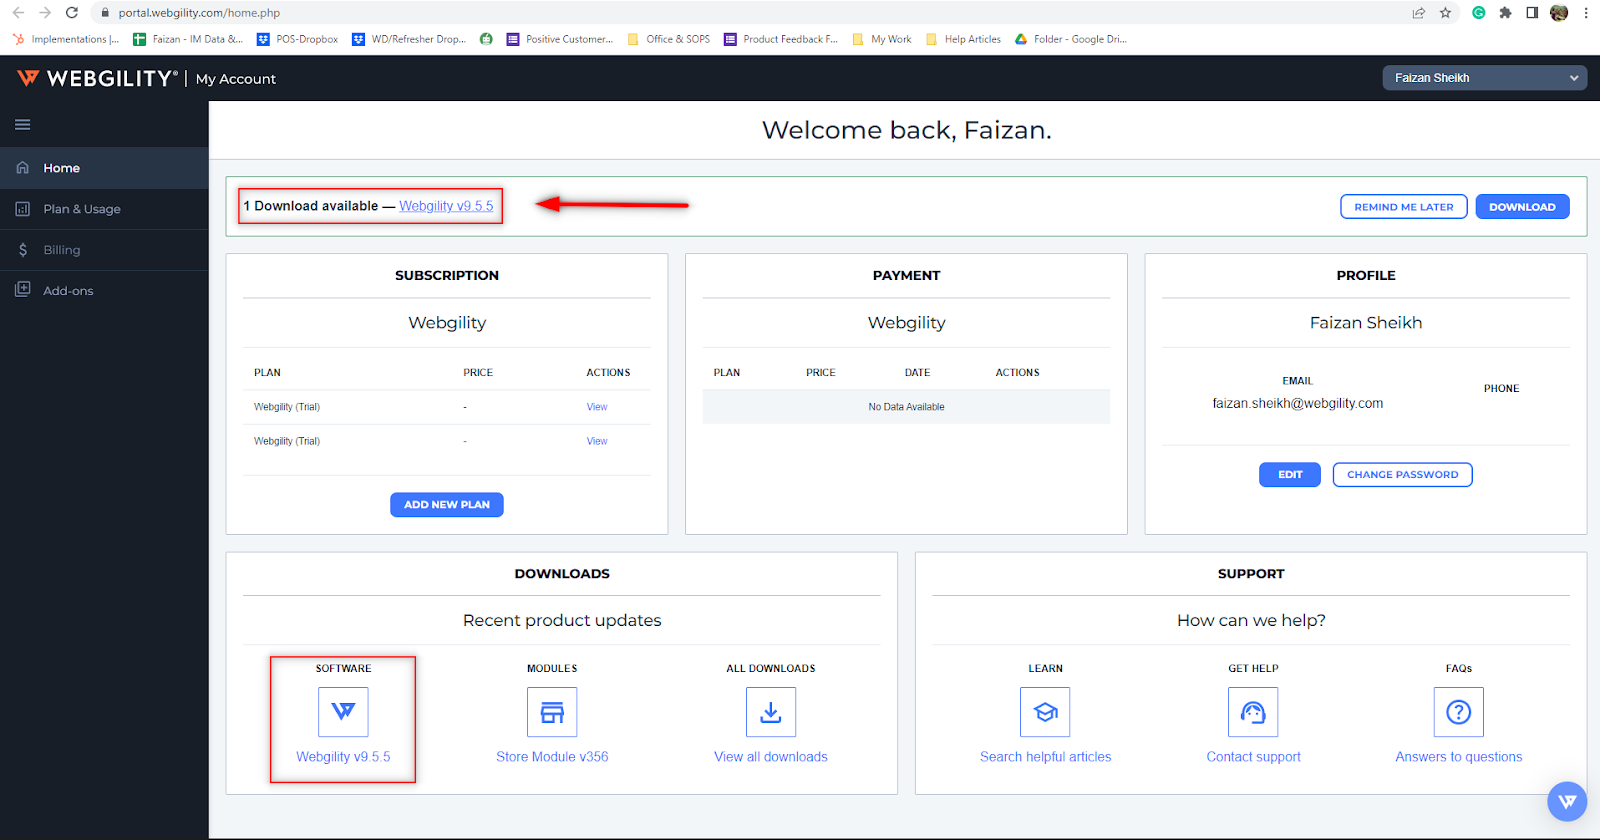The image size is (1600, 840).
Task: Open browser extensions puzzle icon
Action: click(x=1505, y=13)
